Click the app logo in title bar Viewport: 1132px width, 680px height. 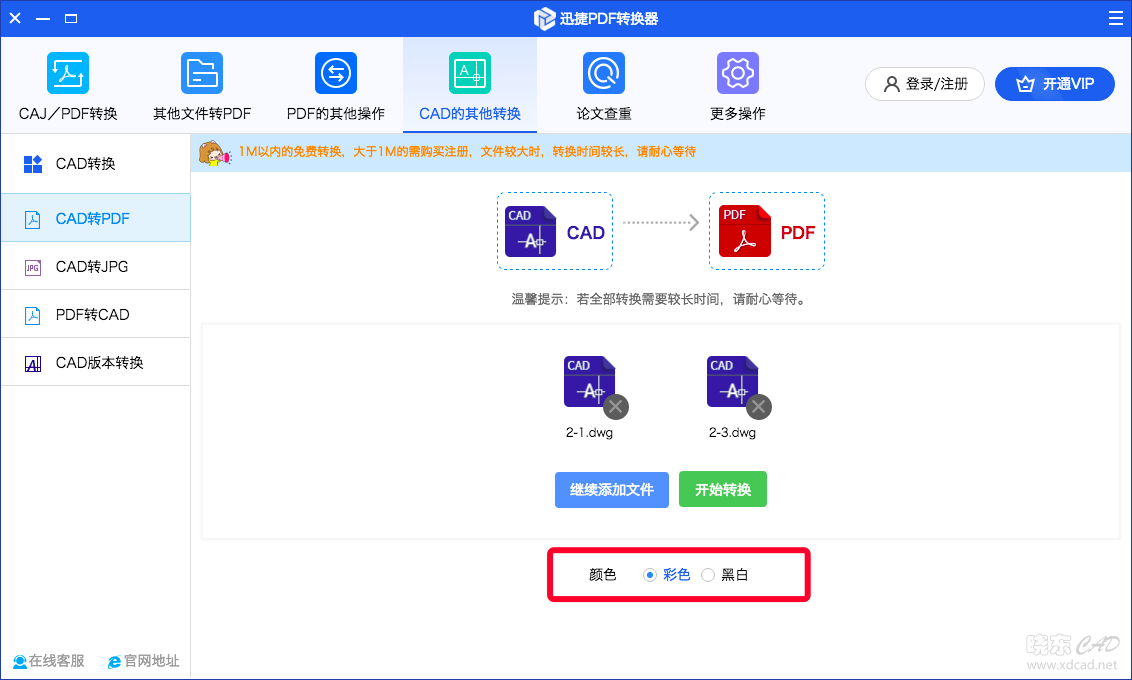point(544,19)
